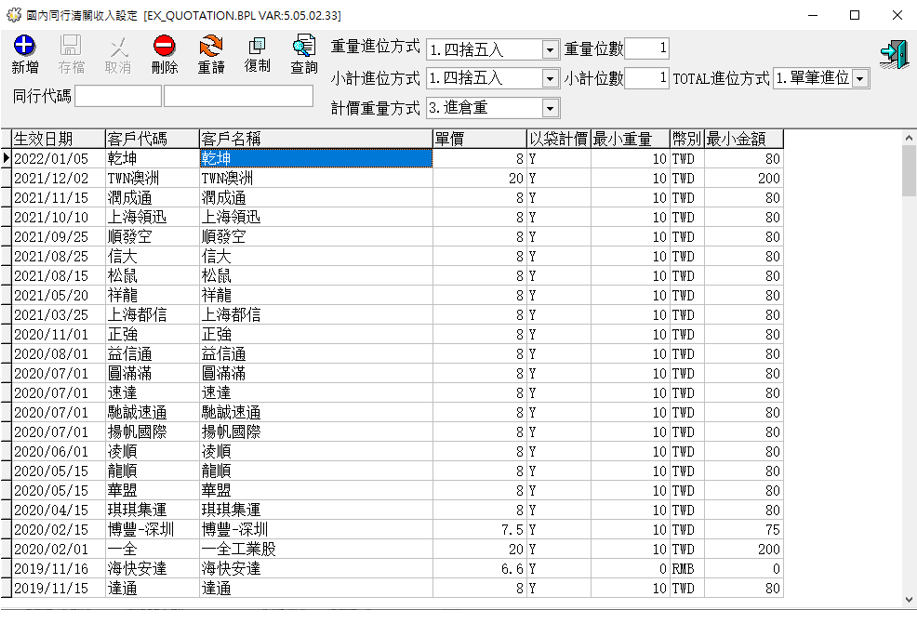Click the first 同行代碼 input field

point(117,96)
